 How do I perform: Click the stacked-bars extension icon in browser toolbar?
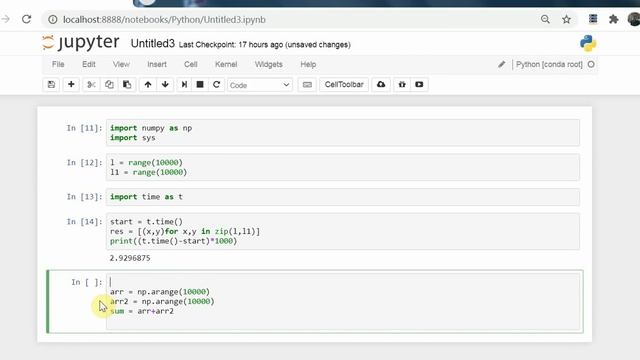point(593,19)
